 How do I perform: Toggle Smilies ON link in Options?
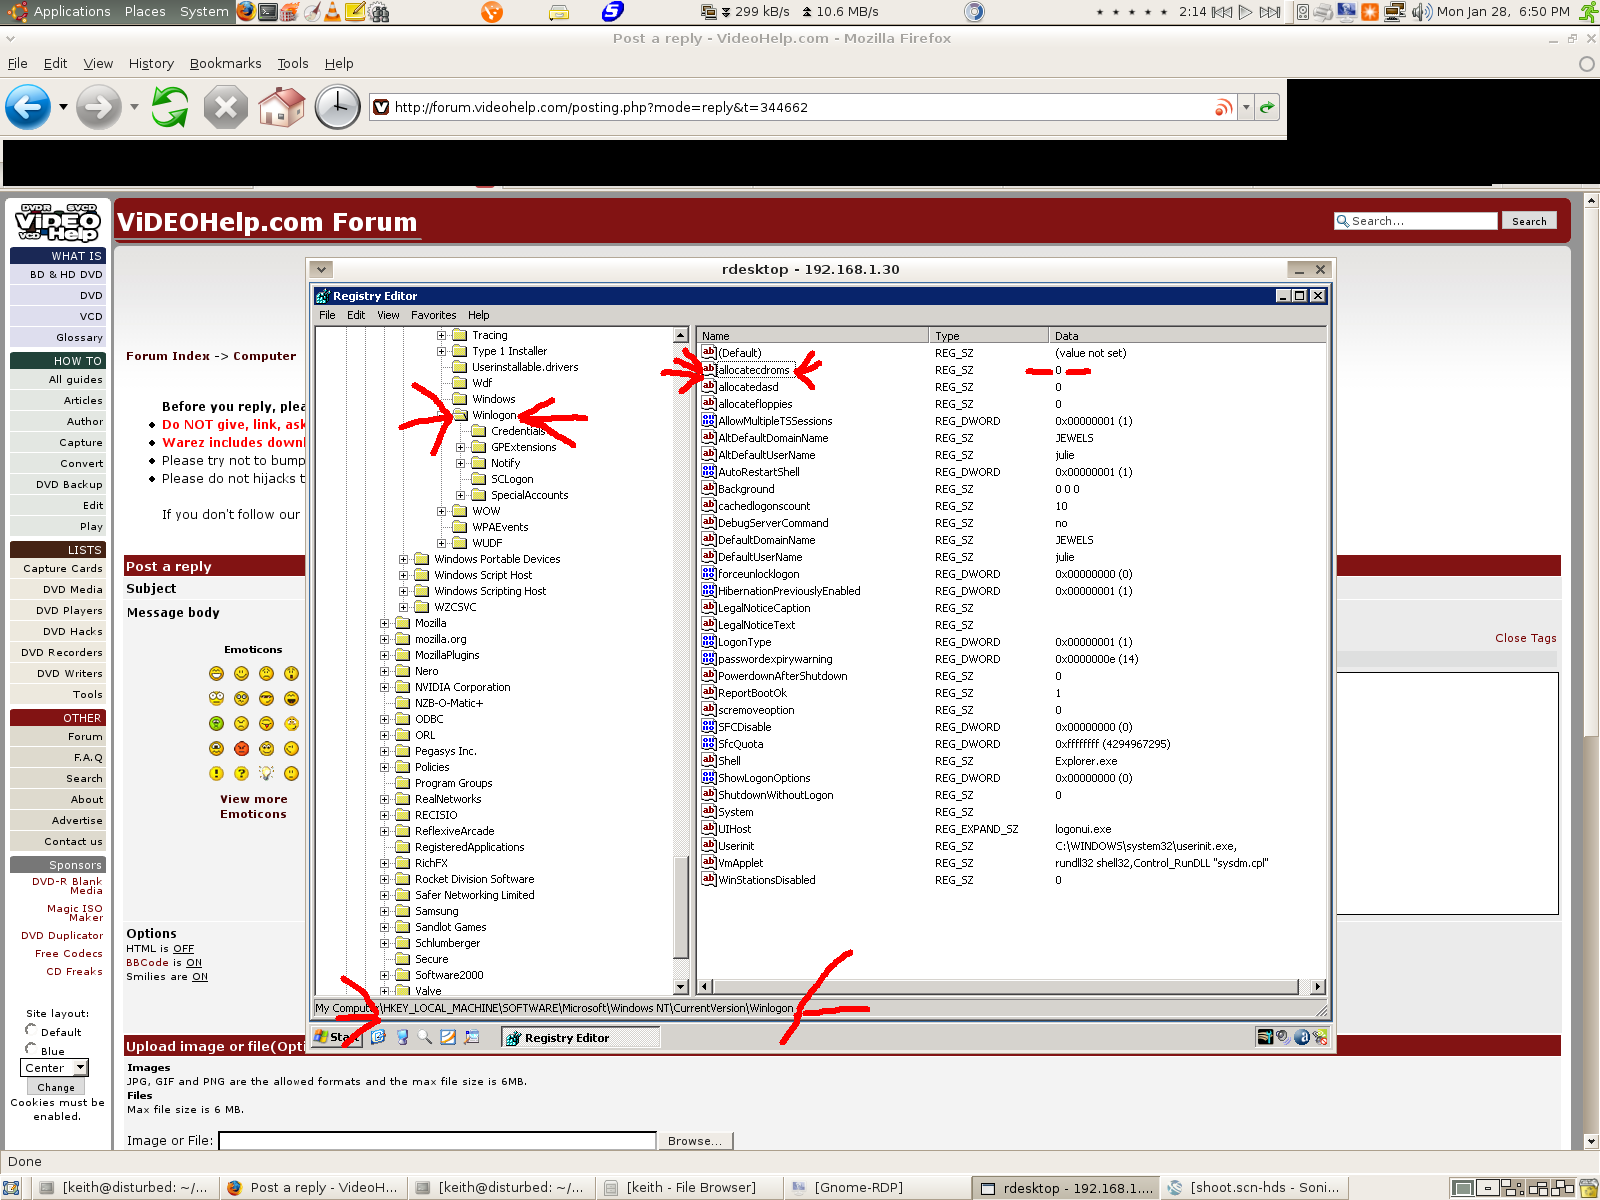(x=200, y=977)
